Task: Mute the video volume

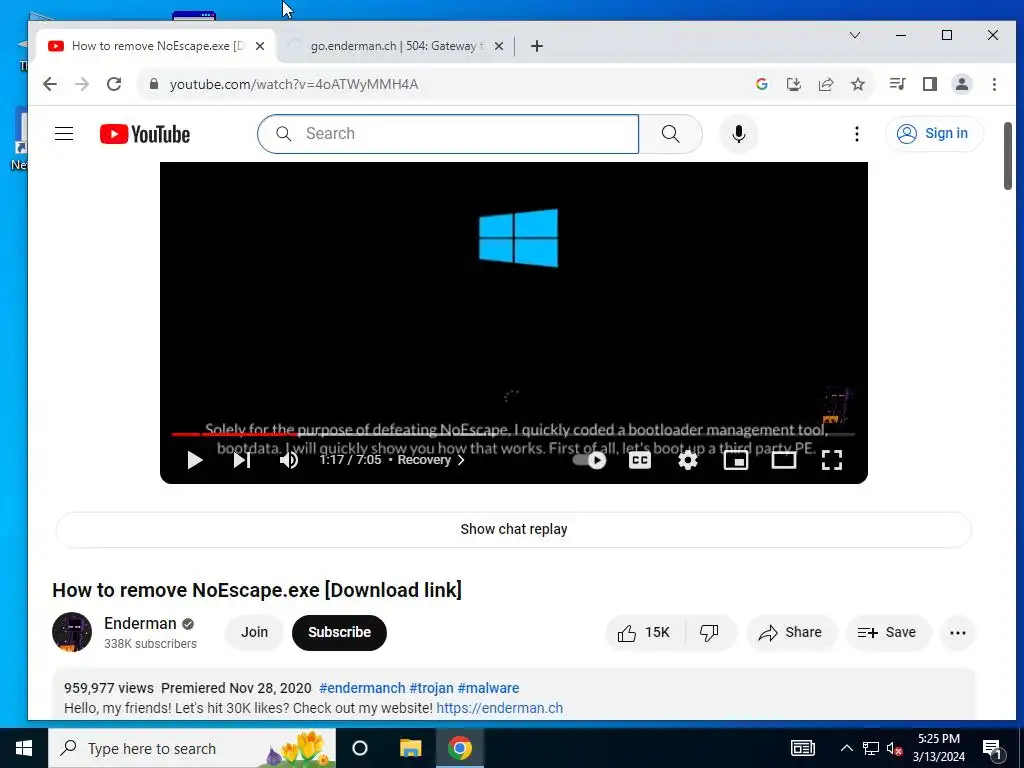Action: tap(289, 460)
